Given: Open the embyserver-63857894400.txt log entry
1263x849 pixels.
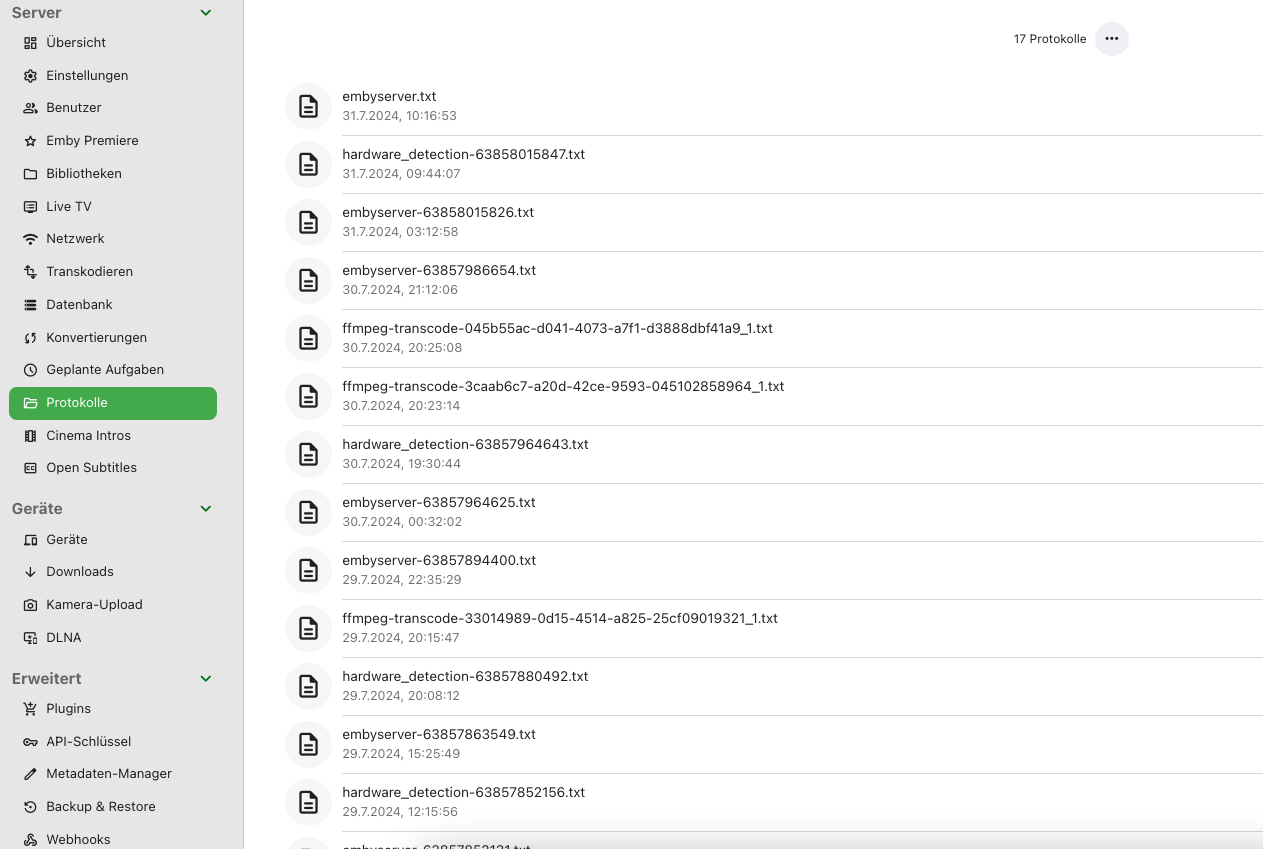Looking at the screenshot, I should (x=774, y=570).
